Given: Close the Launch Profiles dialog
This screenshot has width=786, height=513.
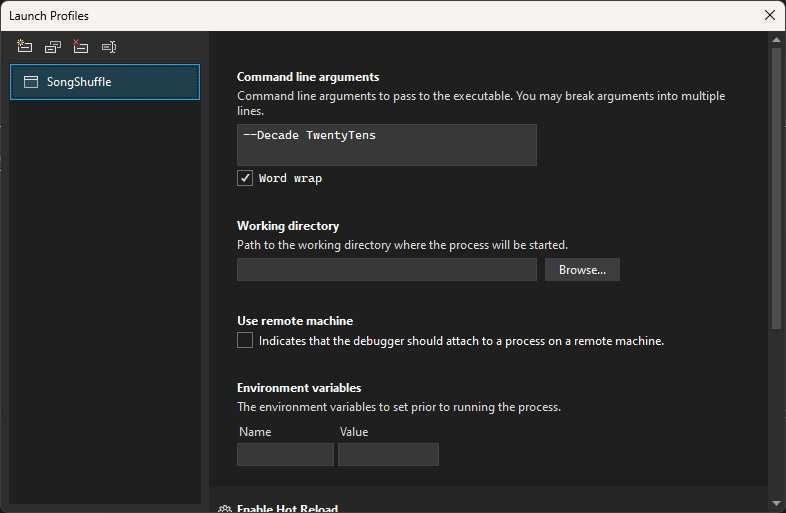Looking at the screenshot, I should (770, 15).
